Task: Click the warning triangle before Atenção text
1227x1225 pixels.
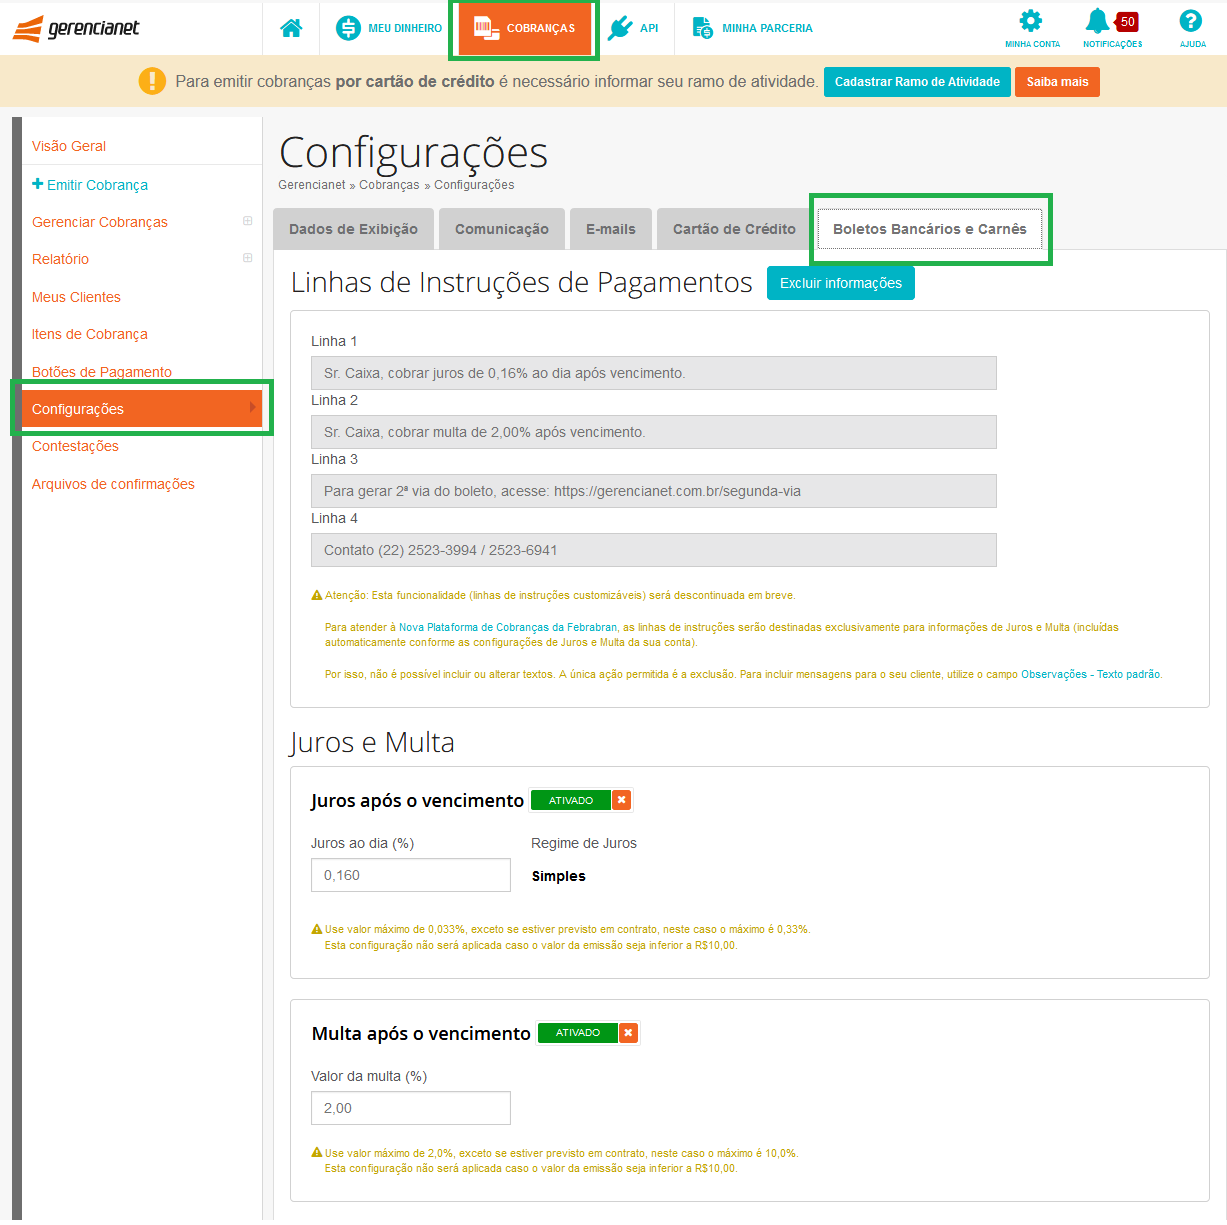Action: [x=317, y=595]
